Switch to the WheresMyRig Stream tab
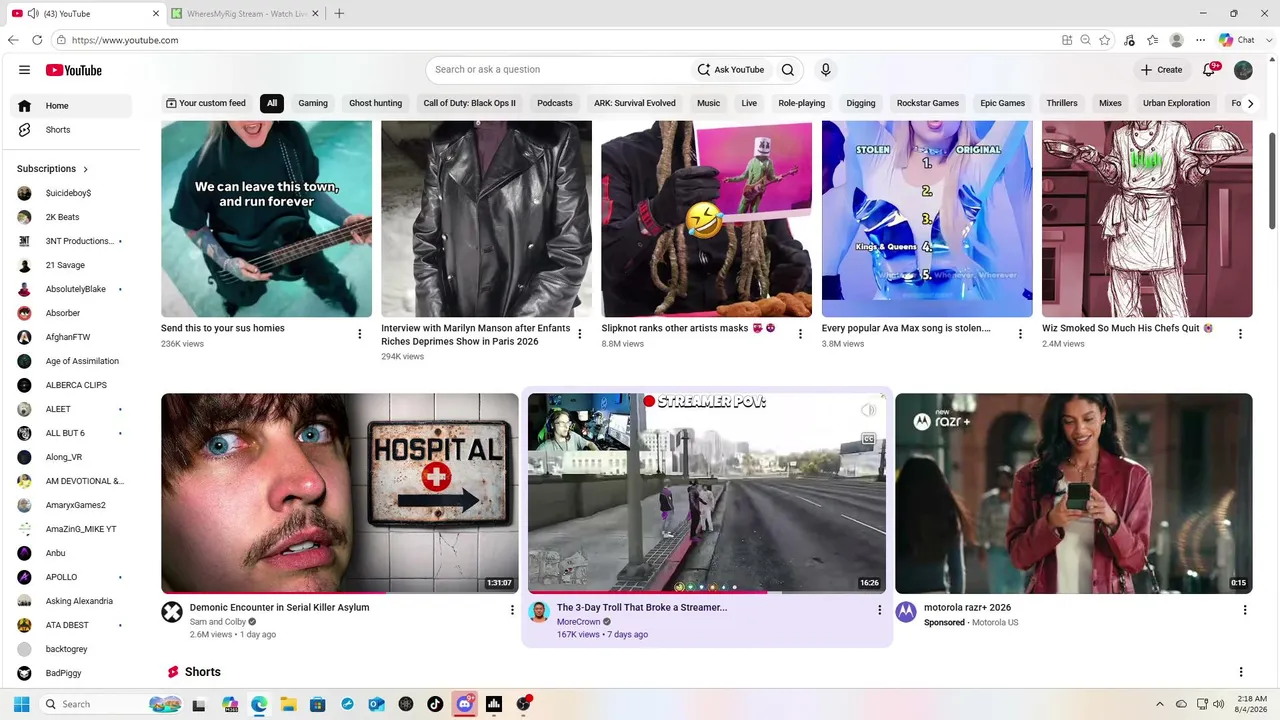The height and width of the screenshot is (720, 1280). coord(246,14)
